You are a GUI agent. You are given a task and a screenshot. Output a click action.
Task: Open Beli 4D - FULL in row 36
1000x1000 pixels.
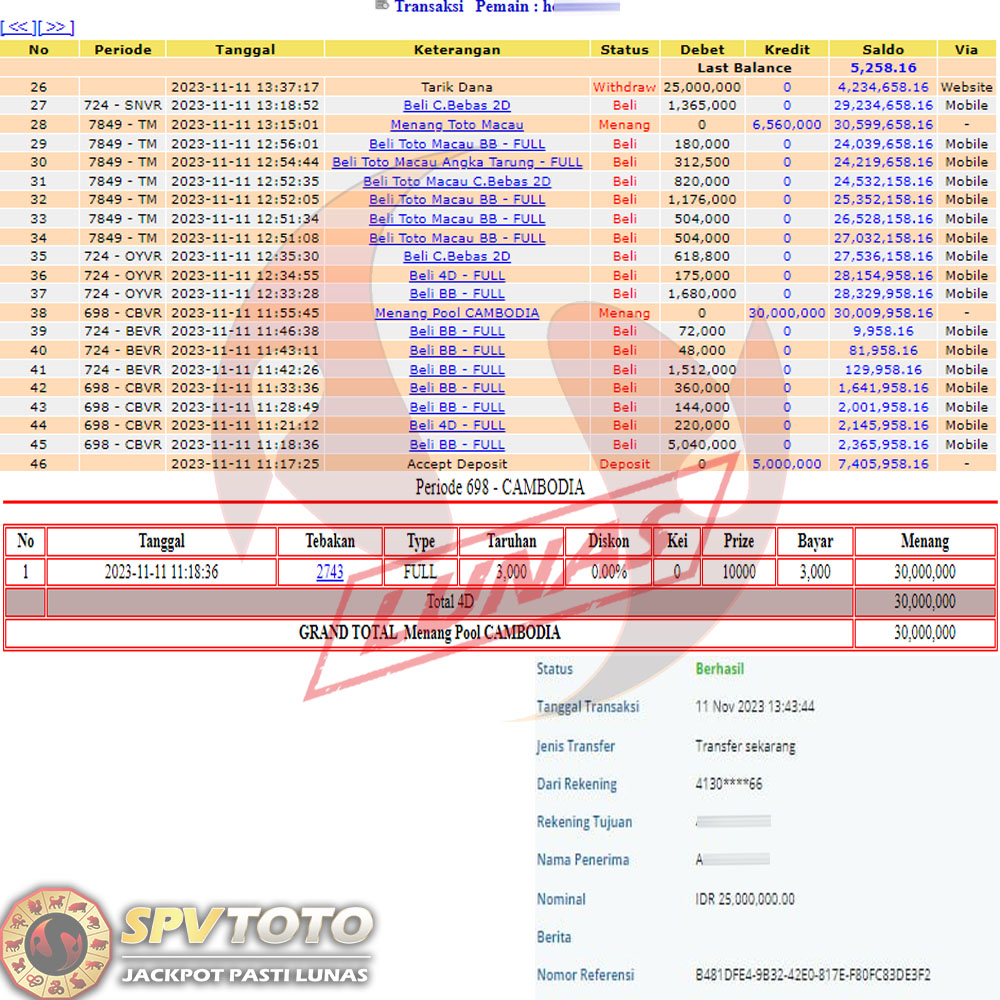pos(457,275)
